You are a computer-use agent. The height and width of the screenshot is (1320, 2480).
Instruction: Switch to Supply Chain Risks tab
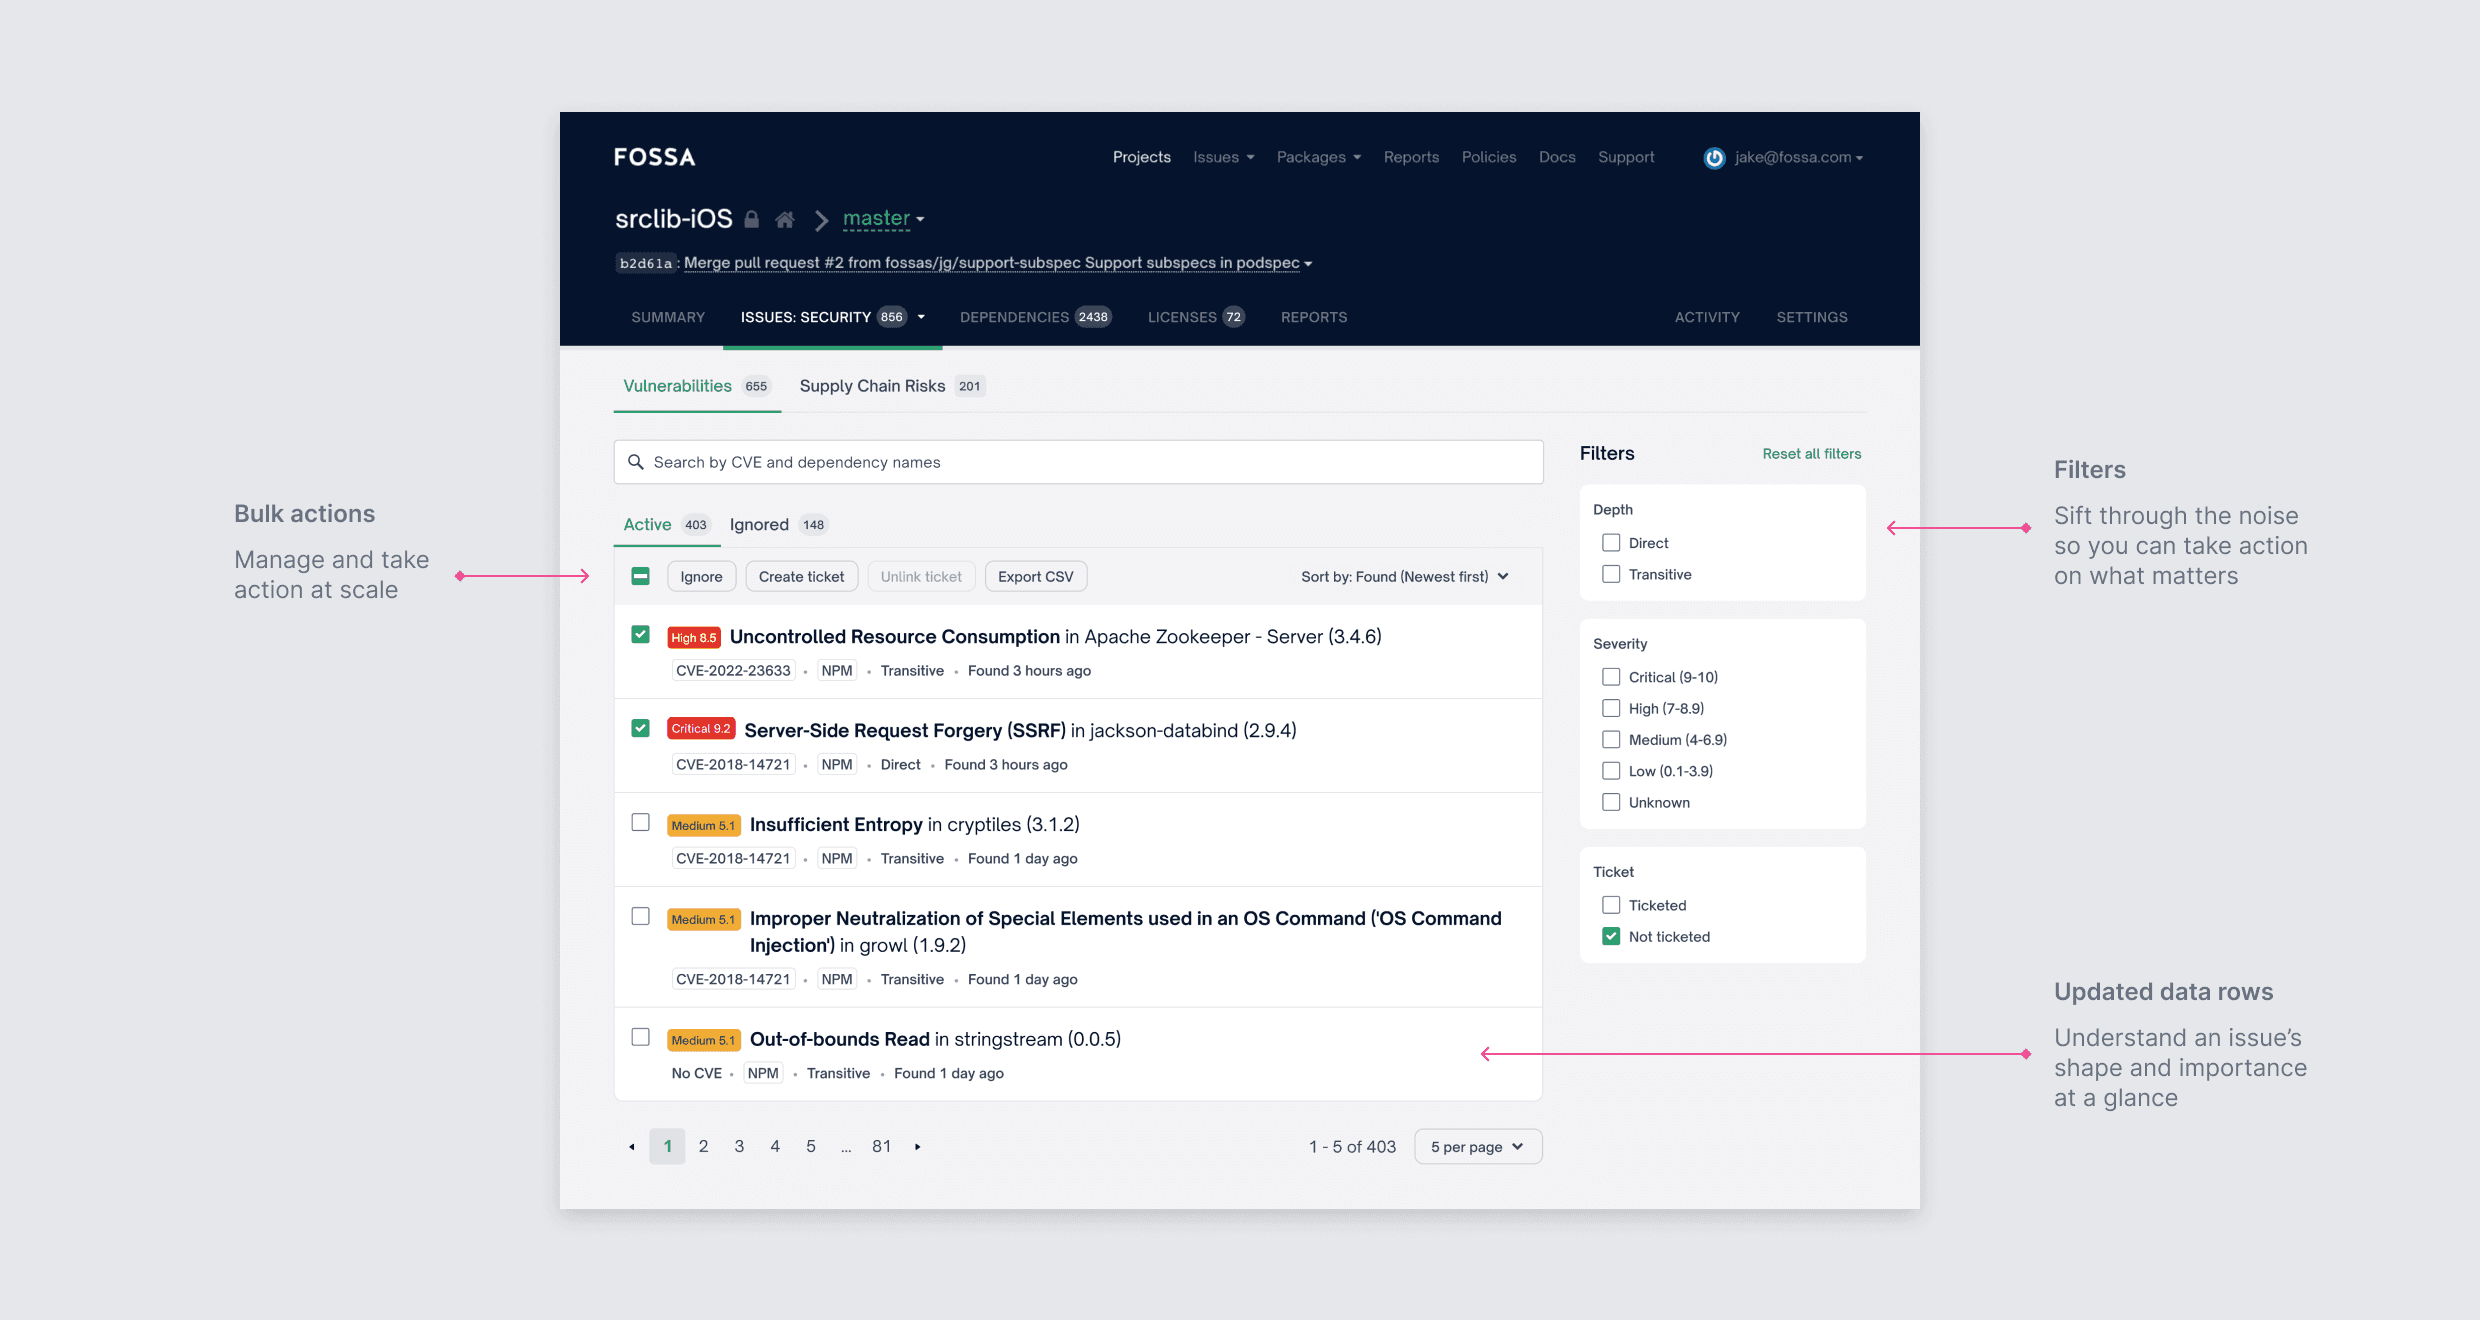coord(892,386)
